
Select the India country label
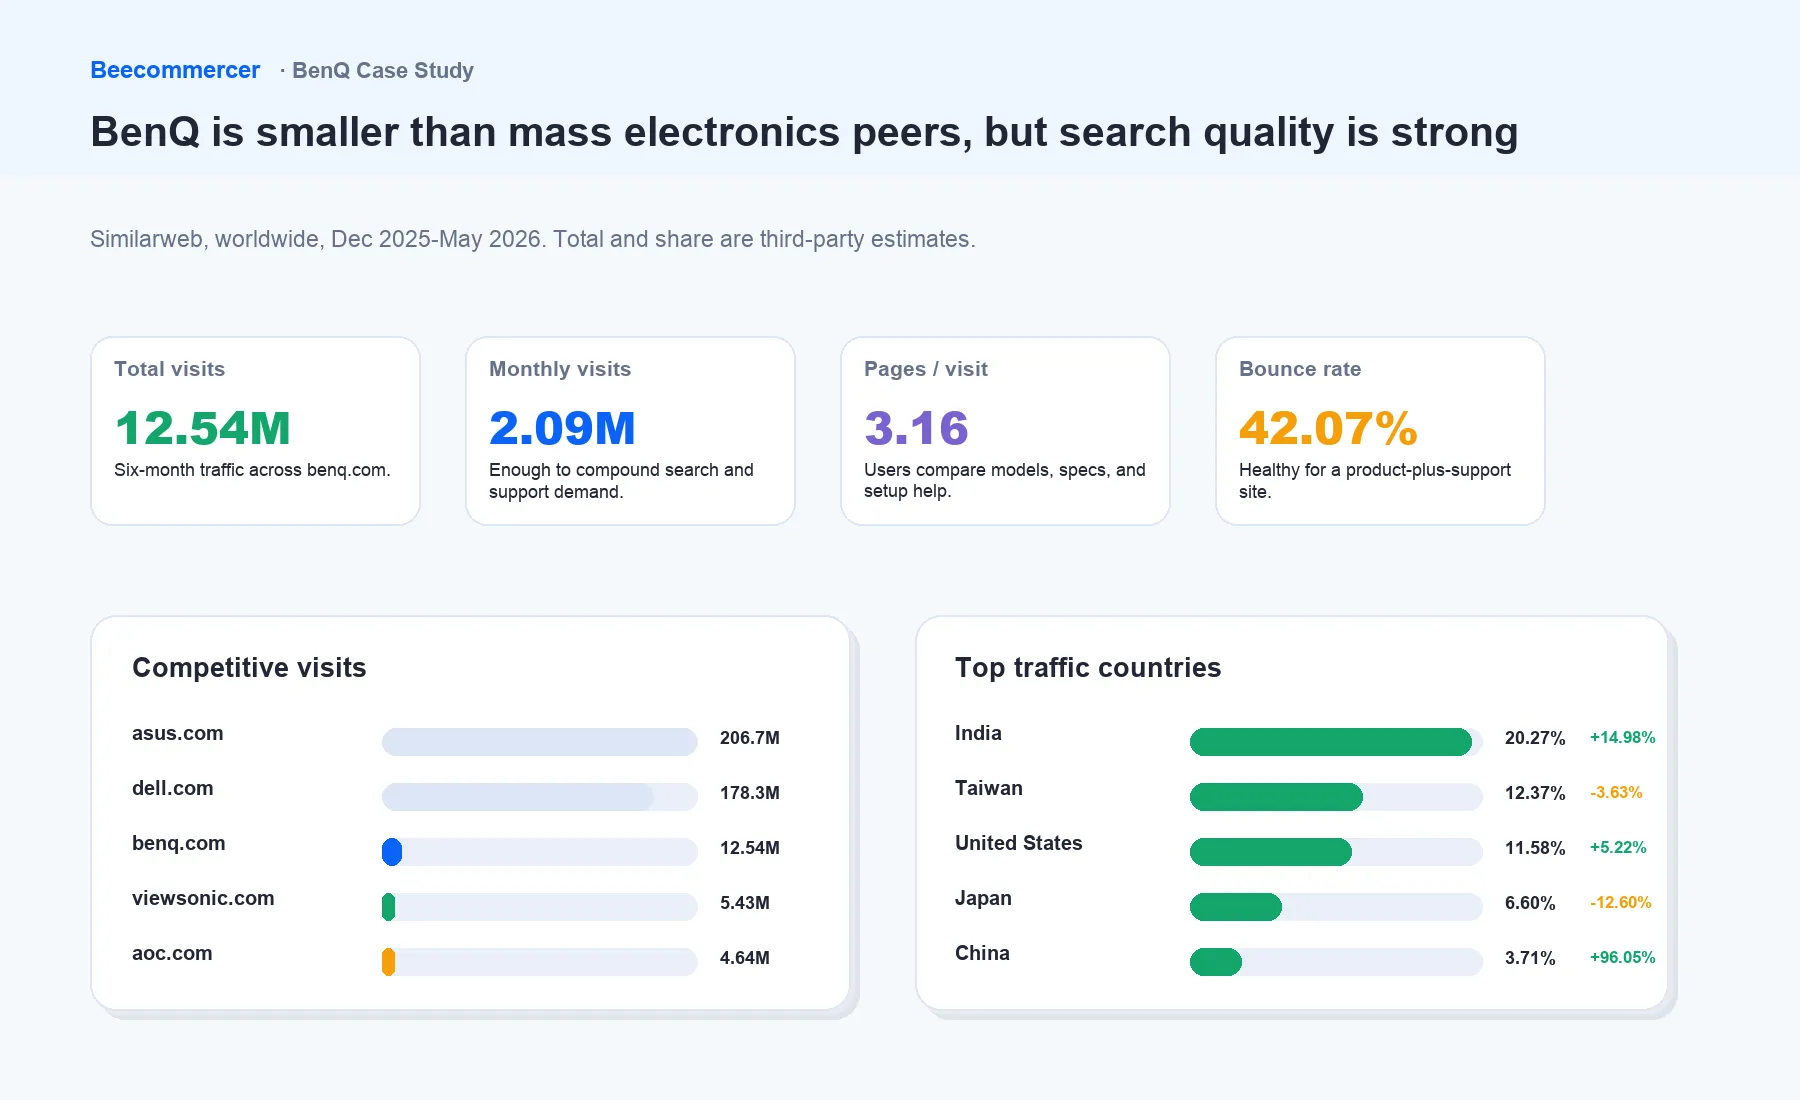click(x=978, y=733)
